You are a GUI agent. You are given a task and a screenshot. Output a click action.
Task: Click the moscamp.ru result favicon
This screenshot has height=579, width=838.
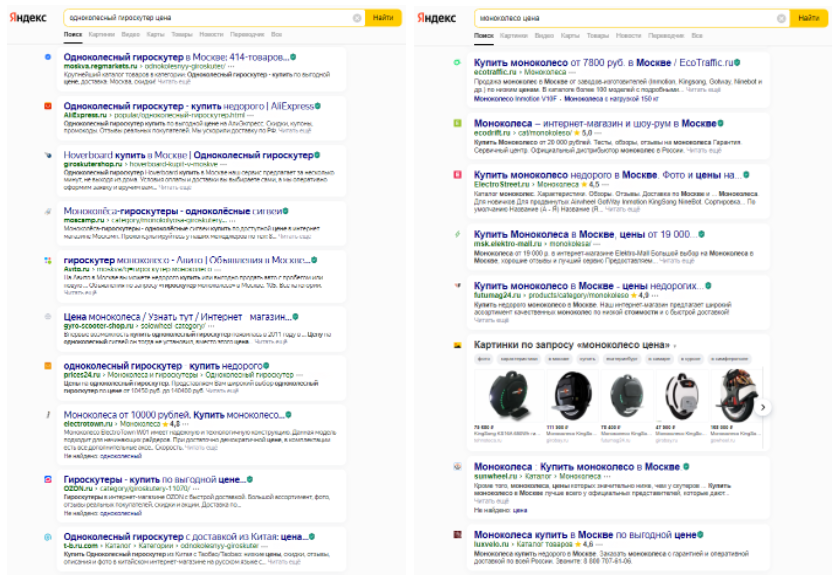(x=48, y=211)
